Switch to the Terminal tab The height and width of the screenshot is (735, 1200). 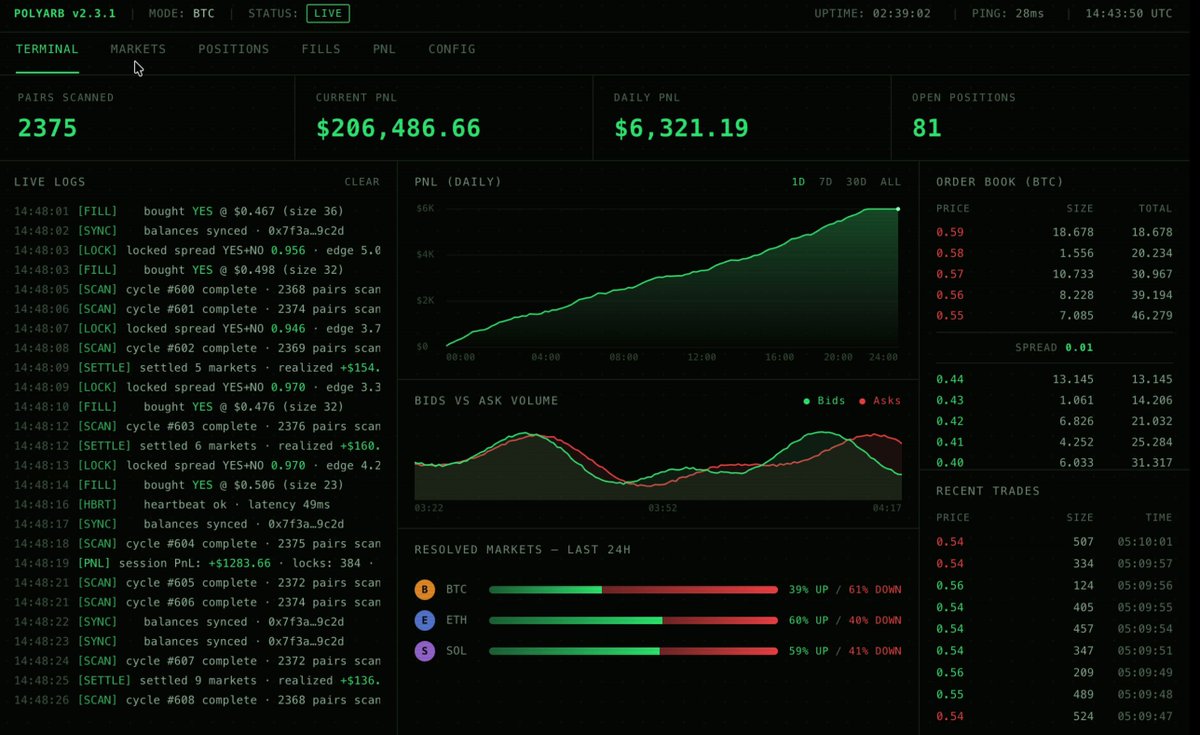[47, 49]
